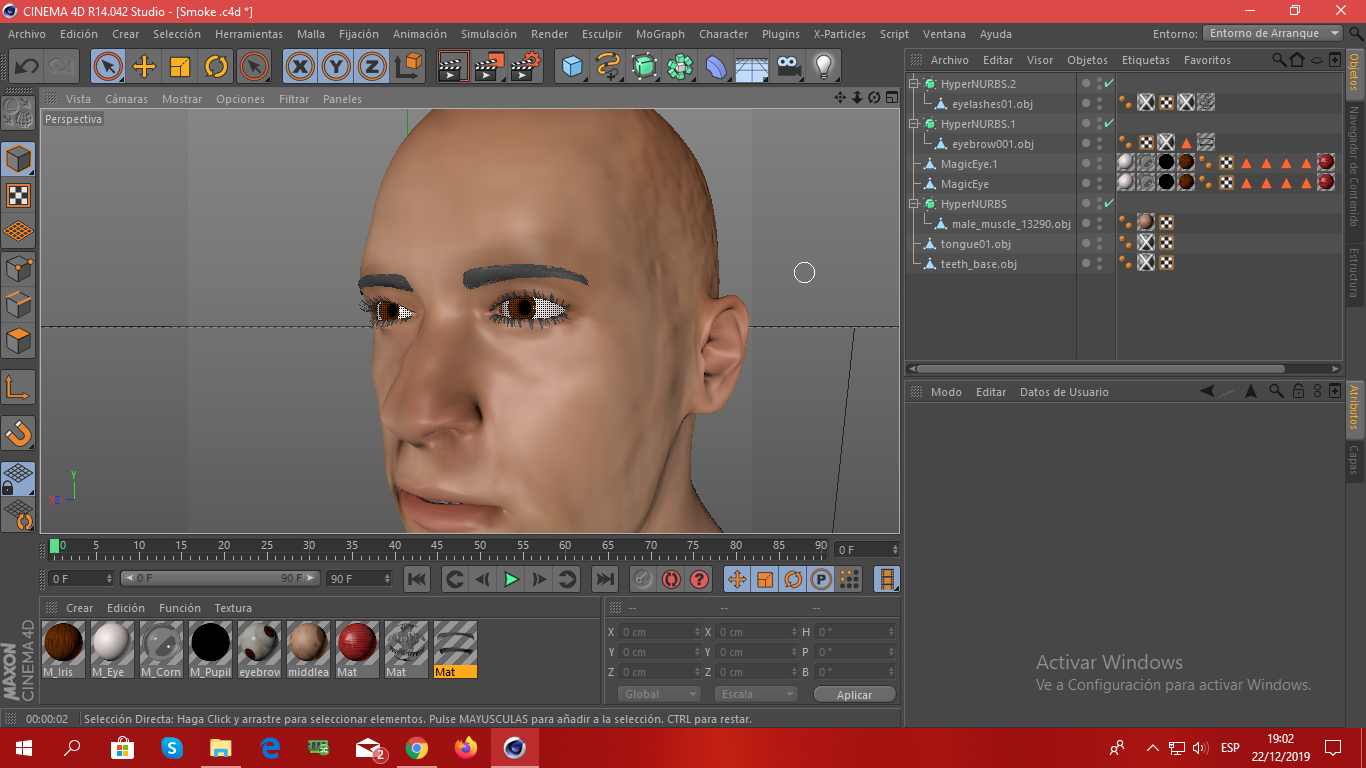Toggle the green check of HyperNURBS.1
The image size is (1366, 768).
(x=1109, y=124)
